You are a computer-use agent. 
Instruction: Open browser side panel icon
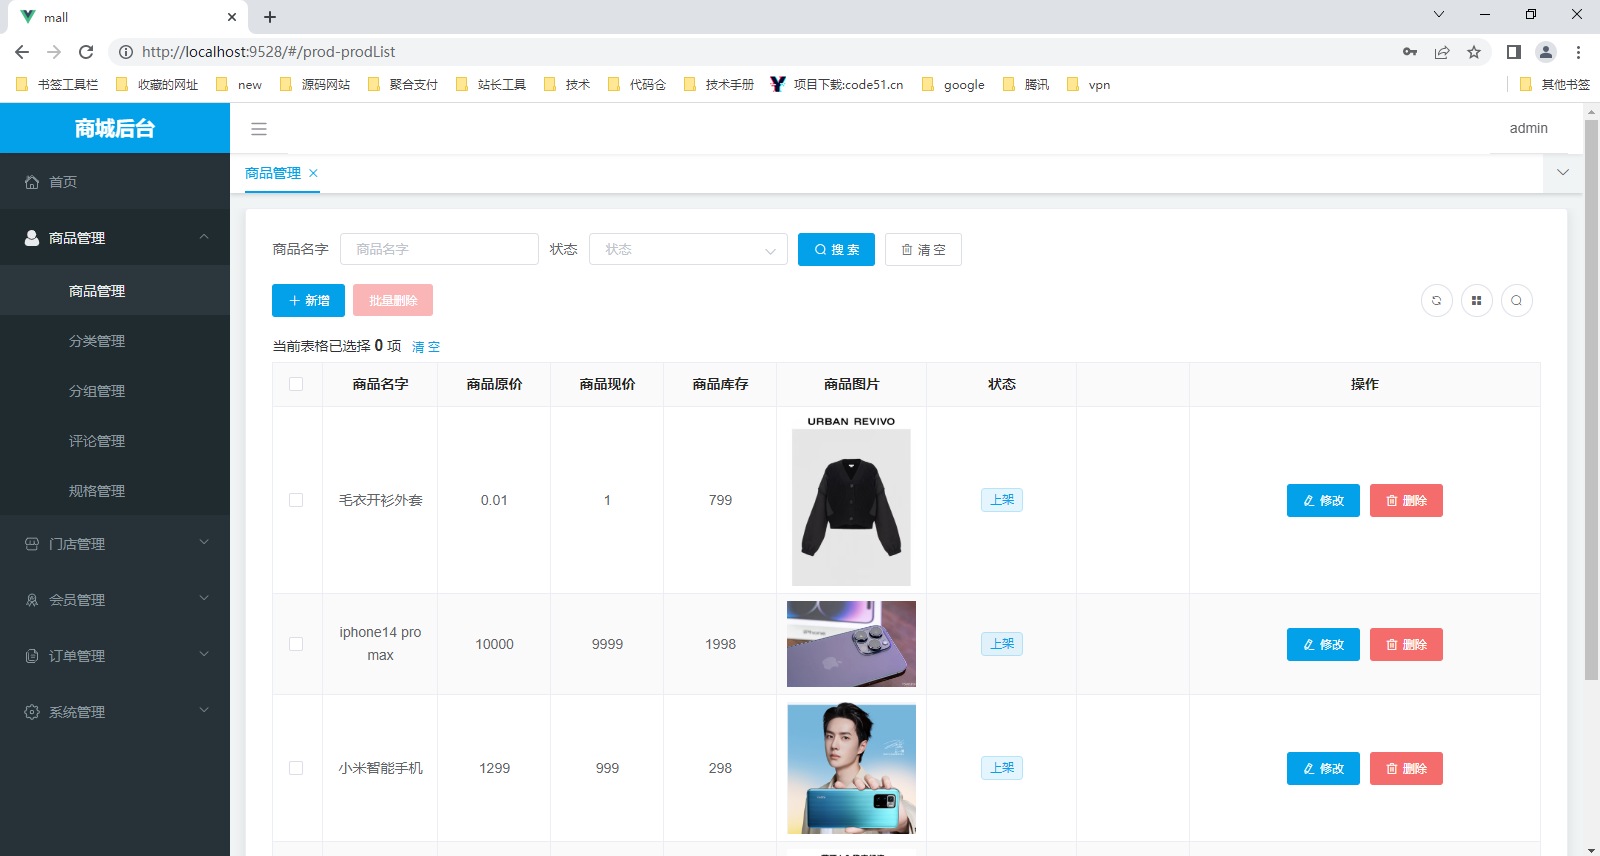[x=1514, y=52]
